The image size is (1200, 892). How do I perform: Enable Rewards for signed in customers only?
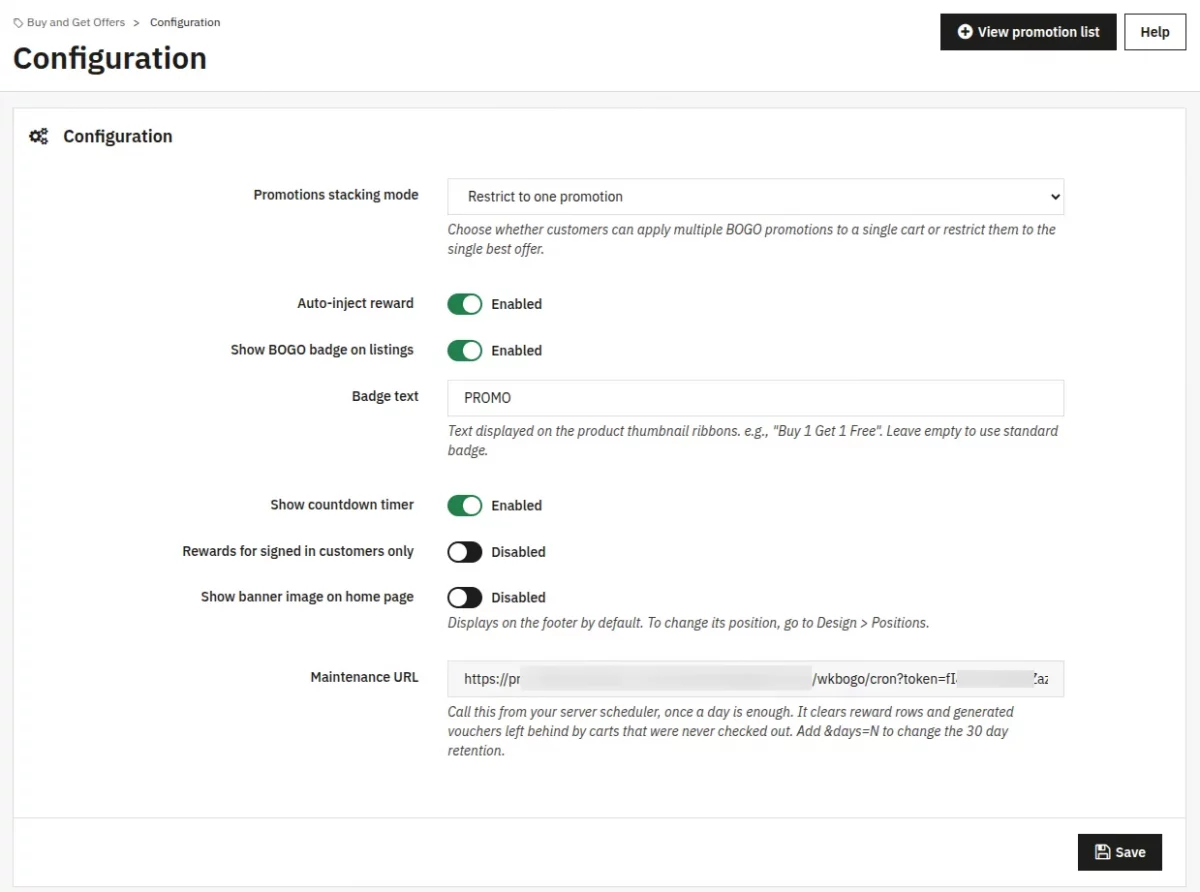click(465, 552)
